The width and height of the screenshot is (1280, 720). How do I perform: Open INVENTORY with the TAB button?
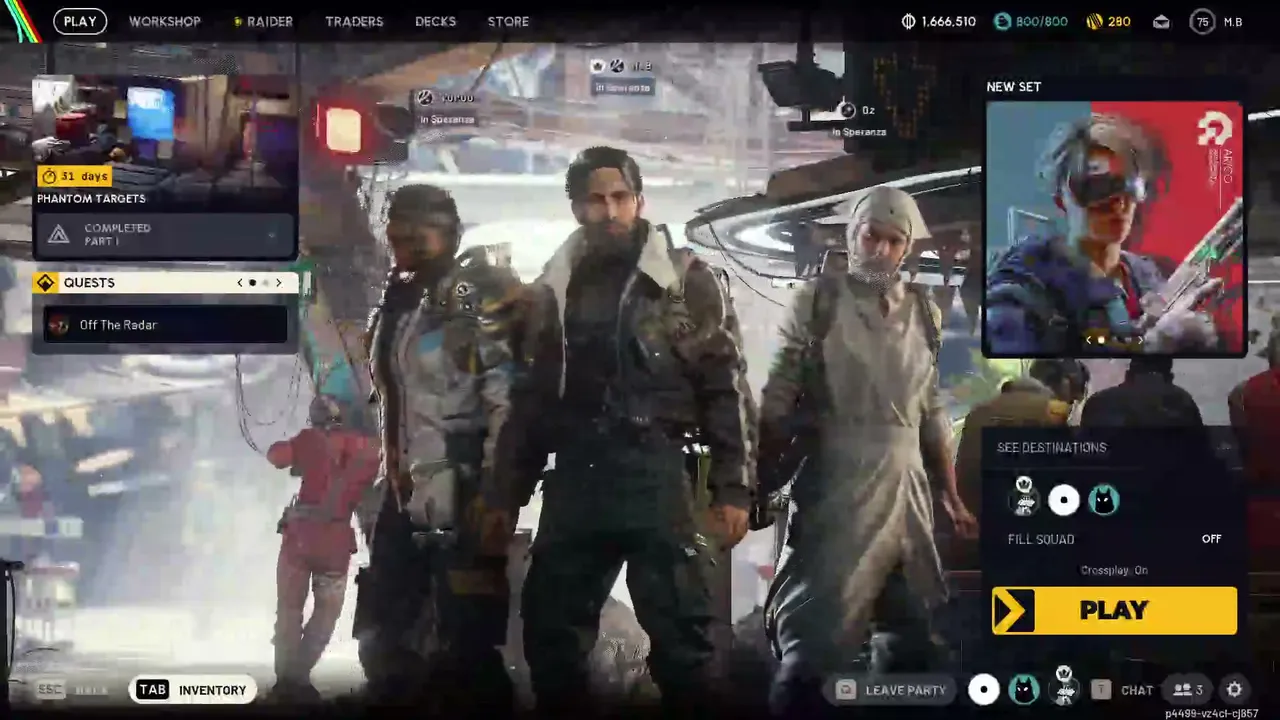point(193,690)
